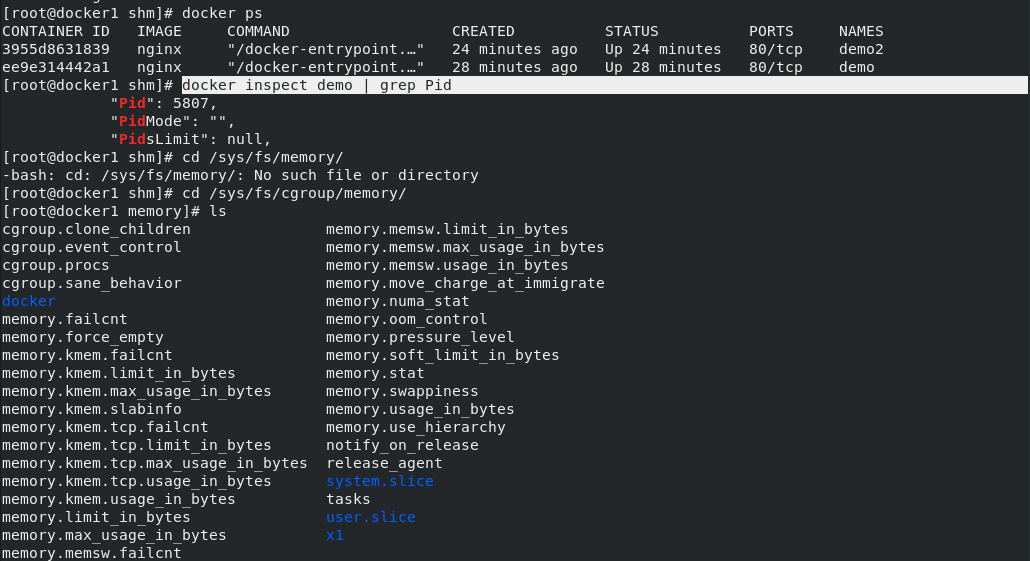This screenshot has width=1030, height=561.
Task: Click memory.force_empty file name
Action: click(x=83, y=337)
